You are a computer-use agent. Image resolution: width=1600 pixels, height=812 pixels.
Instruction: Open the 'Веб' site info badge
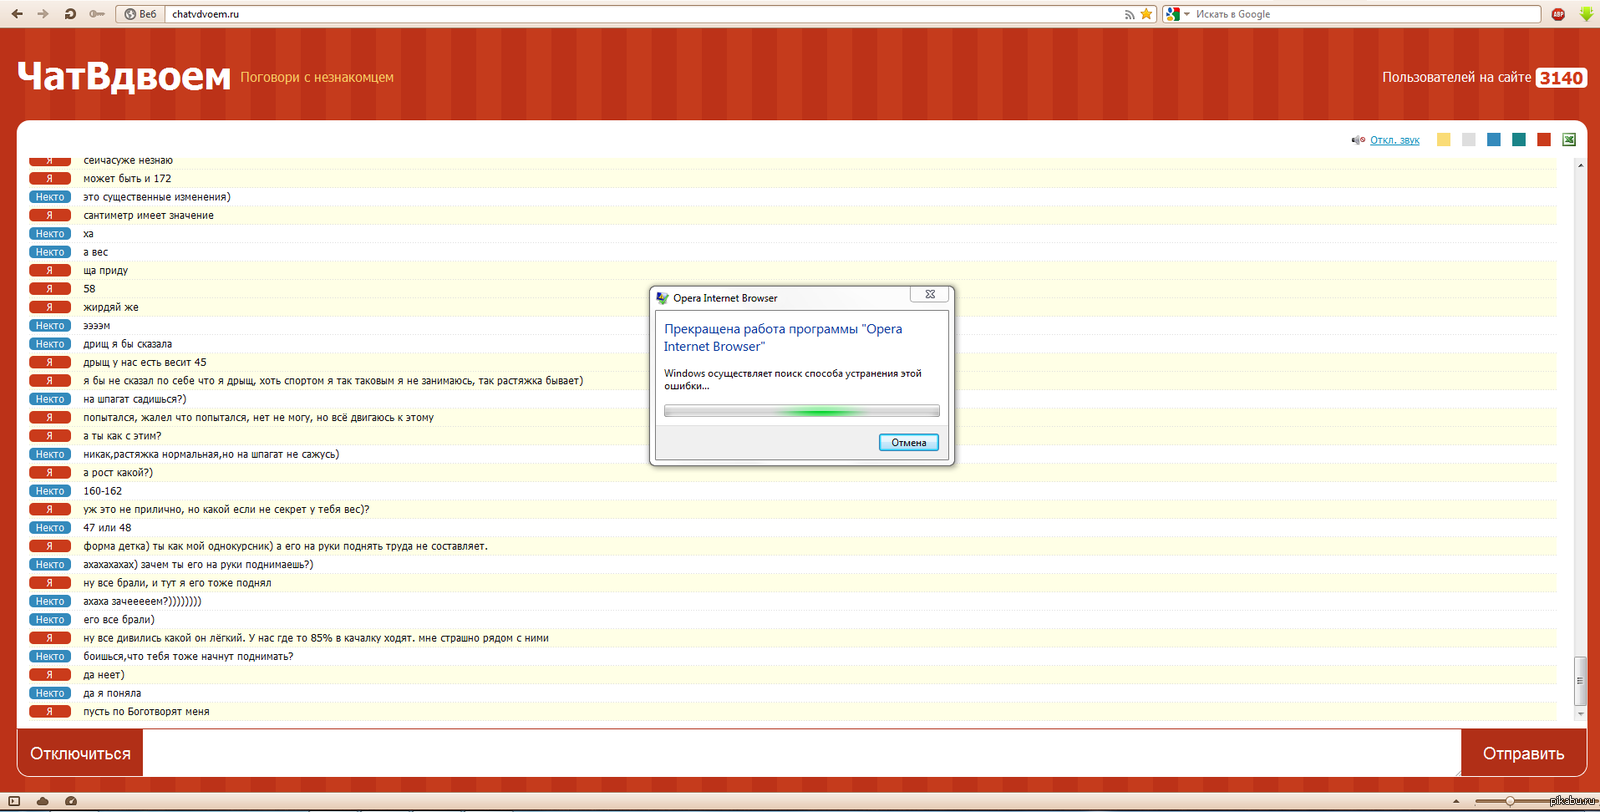click(x=140, y=14)
